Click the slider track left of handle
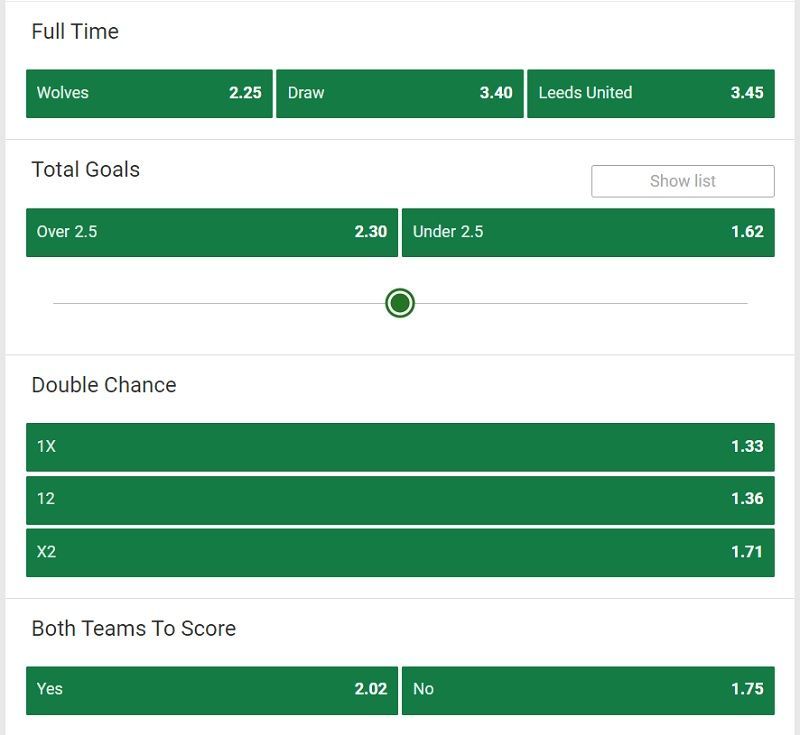Image resolution: width=800 pixels, height=735 pixels. point(219,303)
